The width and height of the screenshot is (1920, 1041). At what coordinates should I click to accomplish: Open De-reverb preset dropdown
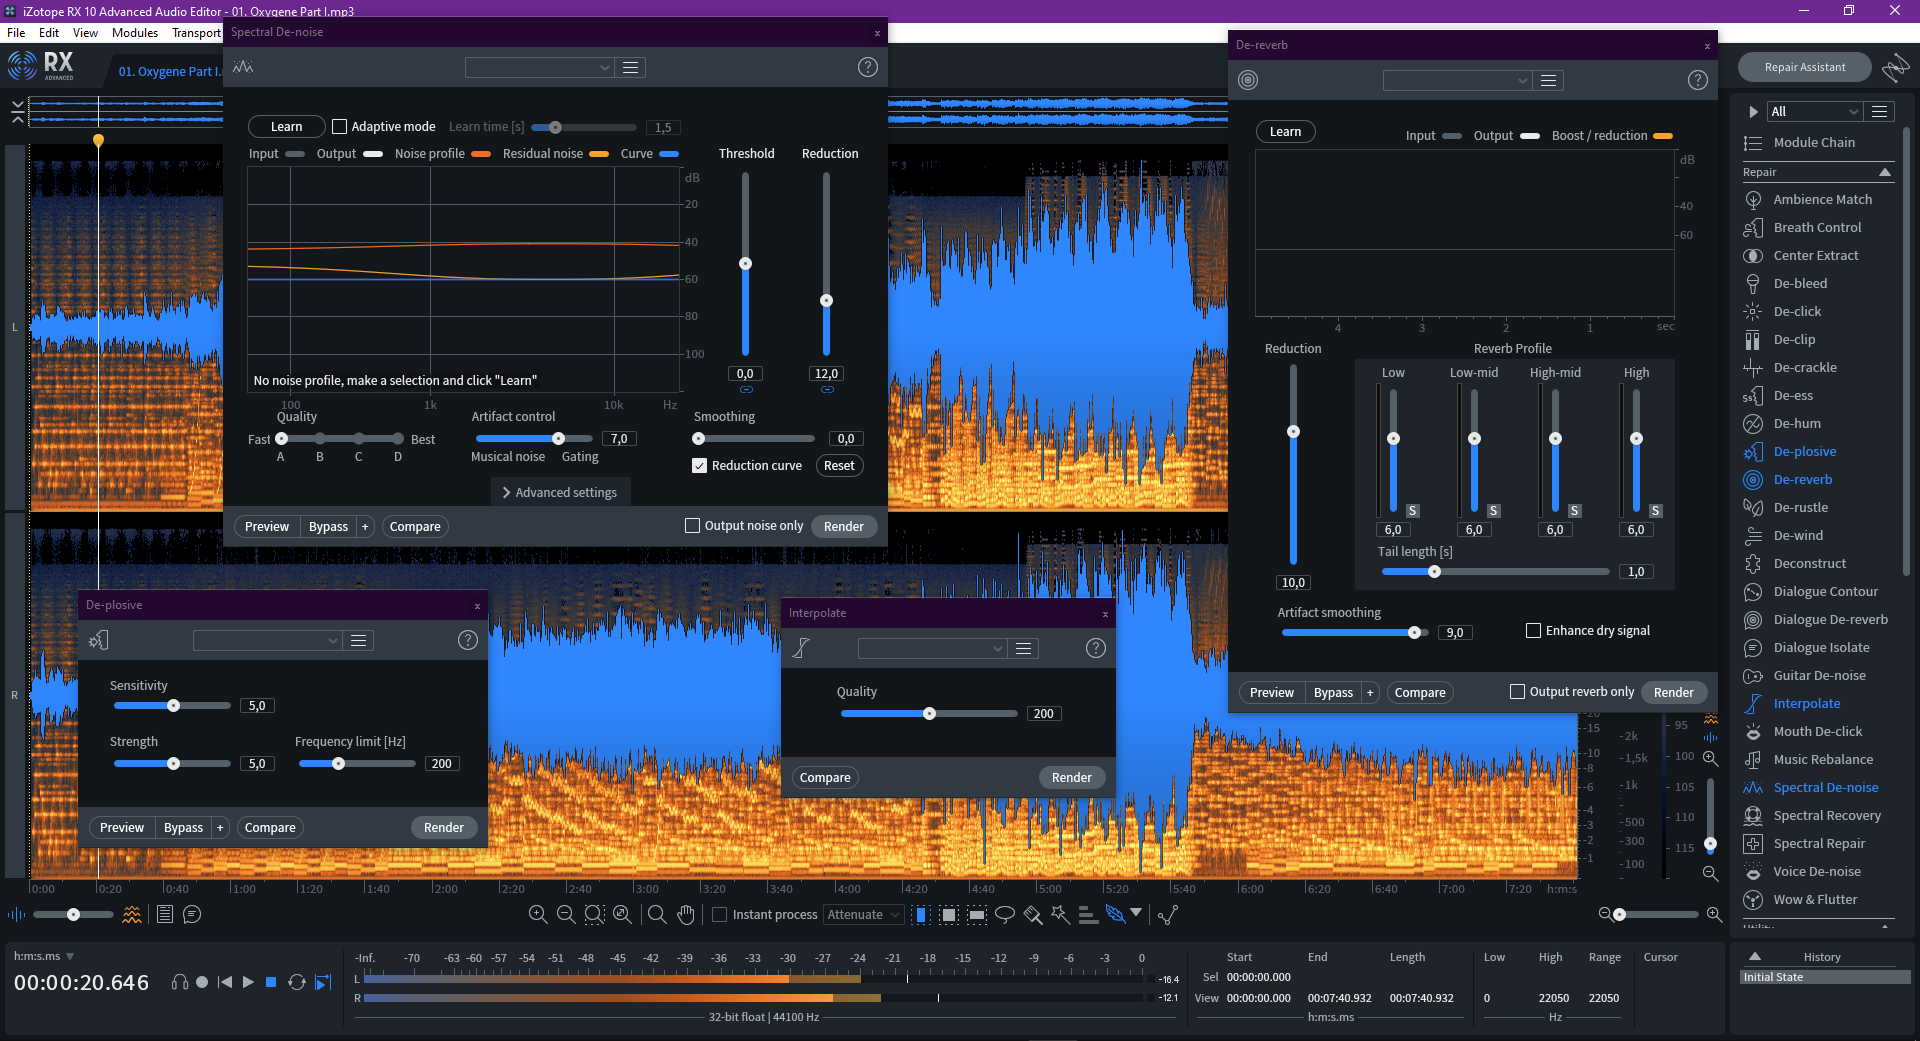[1457, 80]
